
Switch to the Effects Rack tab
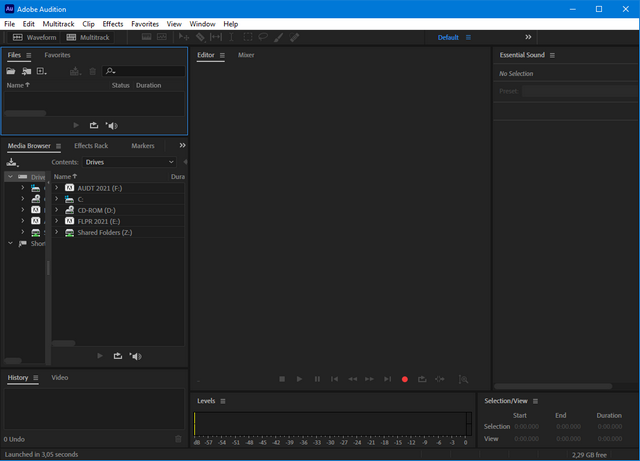click(91, 146)
